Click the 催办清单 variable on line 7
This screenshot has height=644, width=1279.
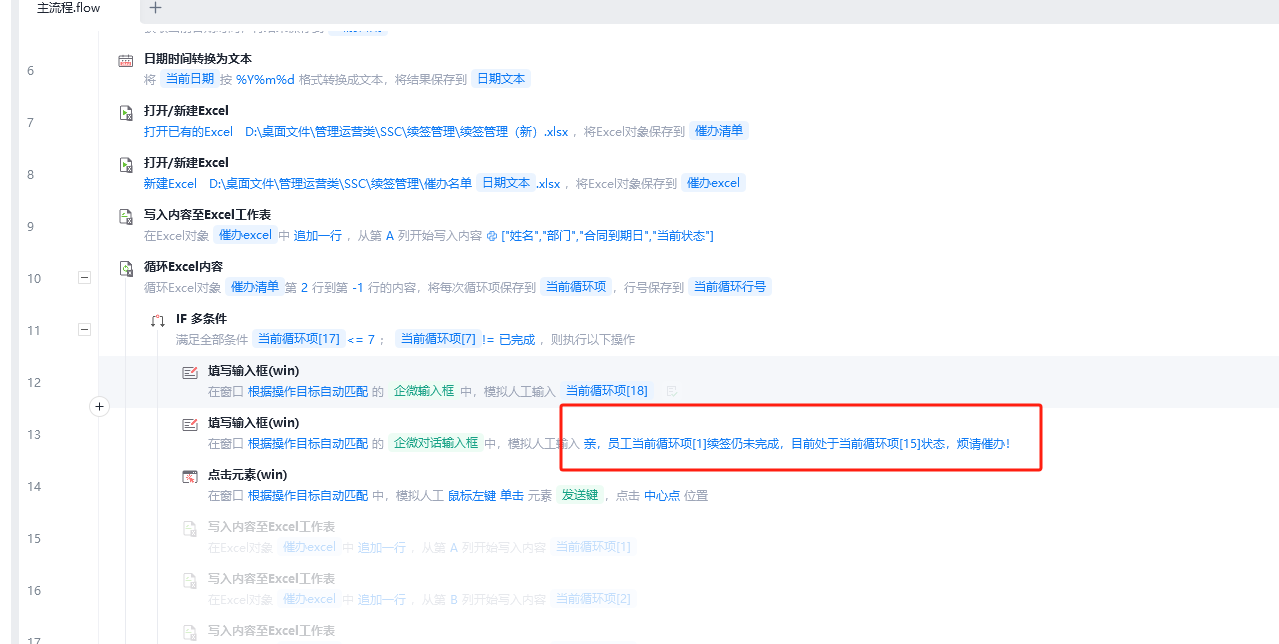[x=719, y=131]
